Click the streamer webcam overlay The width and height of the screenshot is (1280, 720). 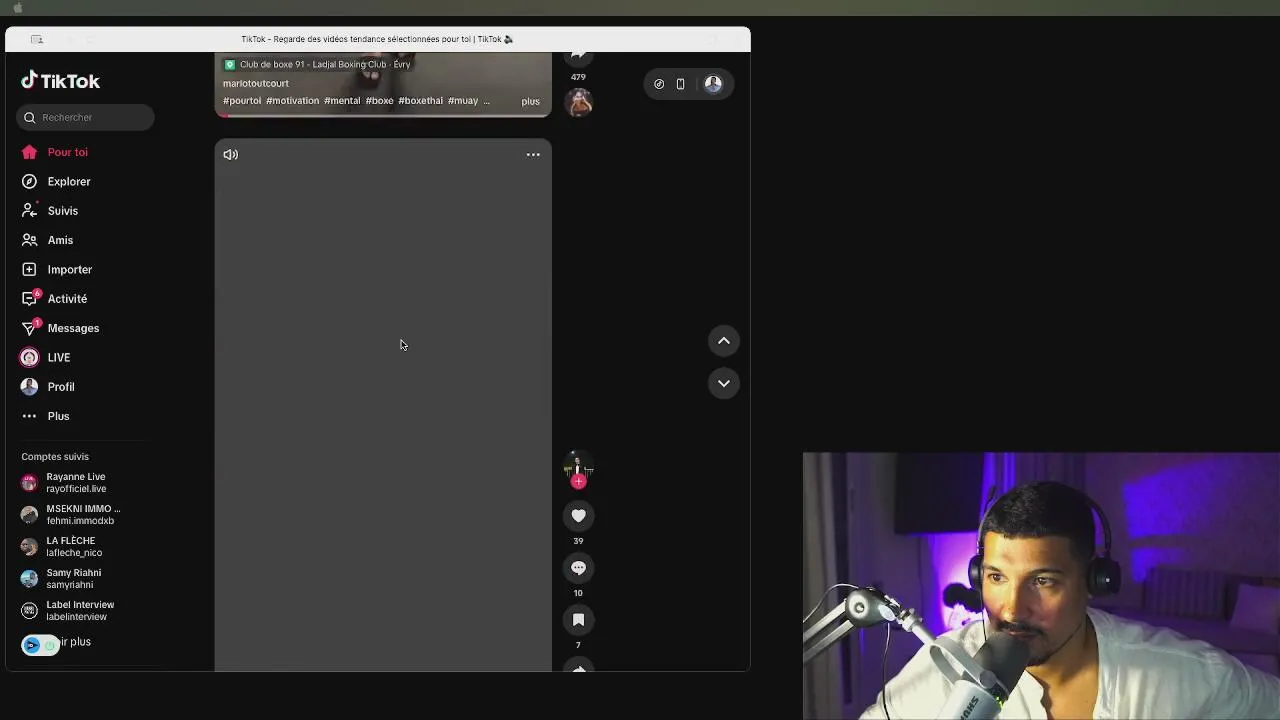pos(1041,586)
